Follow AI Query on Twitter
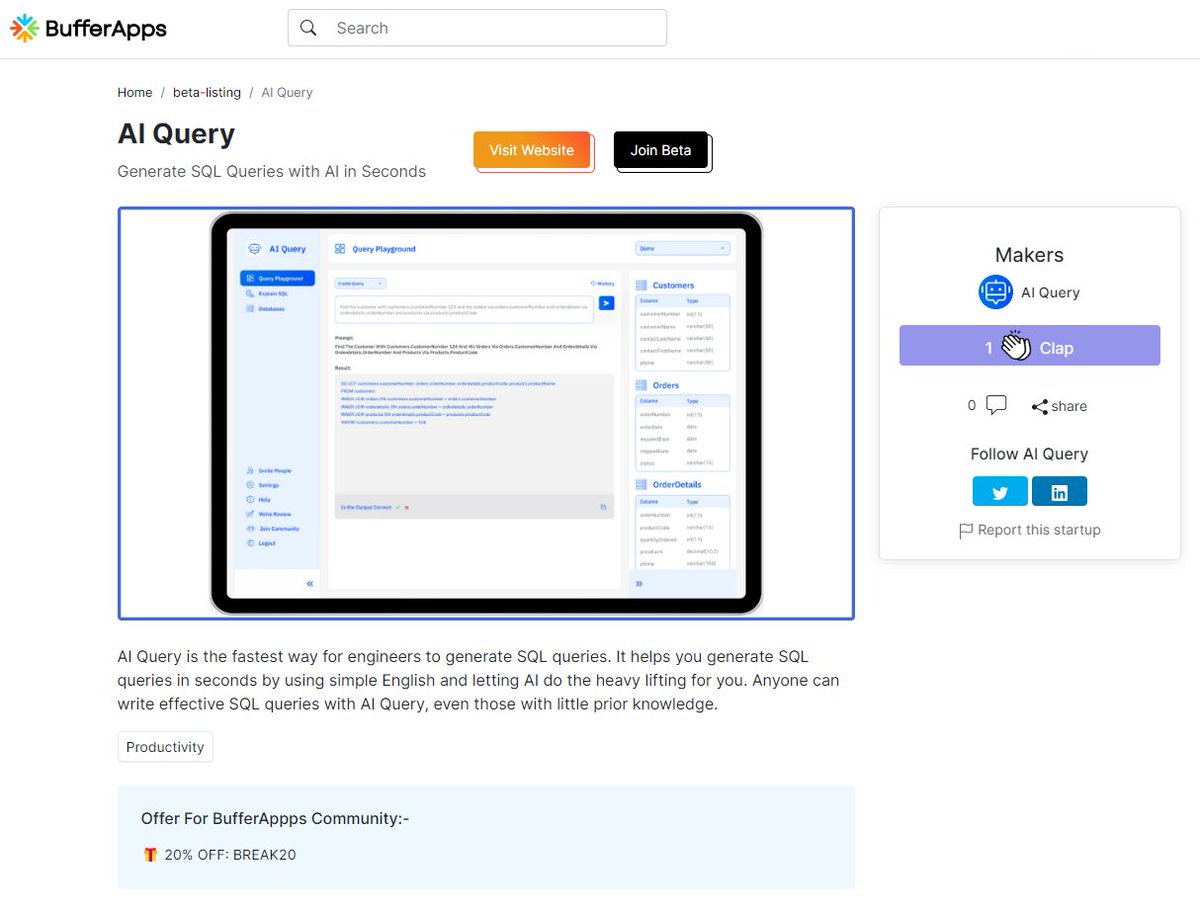The height and width of the screenshot is (912, 1200). coord(1000,491)
